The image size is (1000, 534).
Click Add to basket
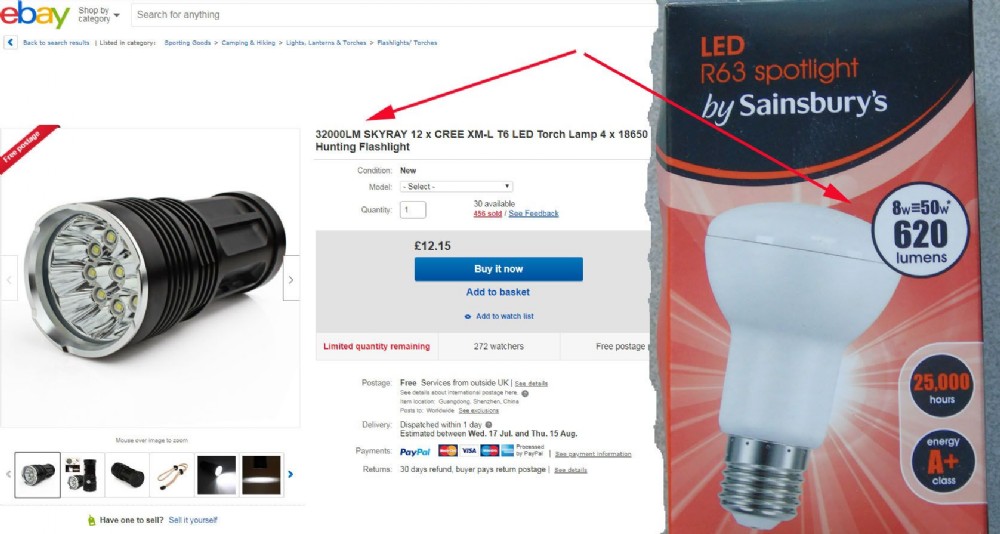498,292
